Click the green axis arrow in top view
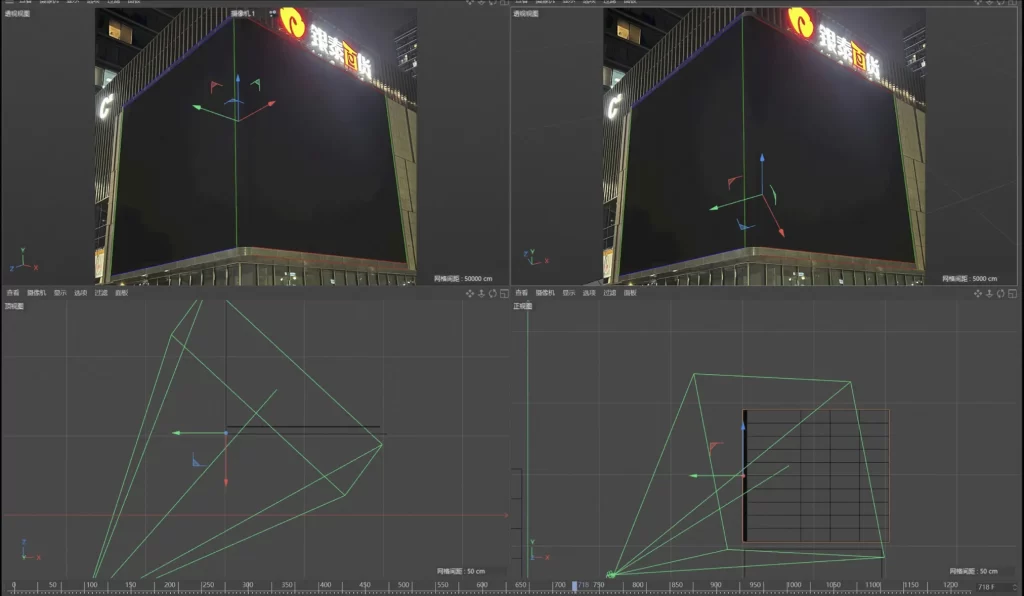 [177, 433]
